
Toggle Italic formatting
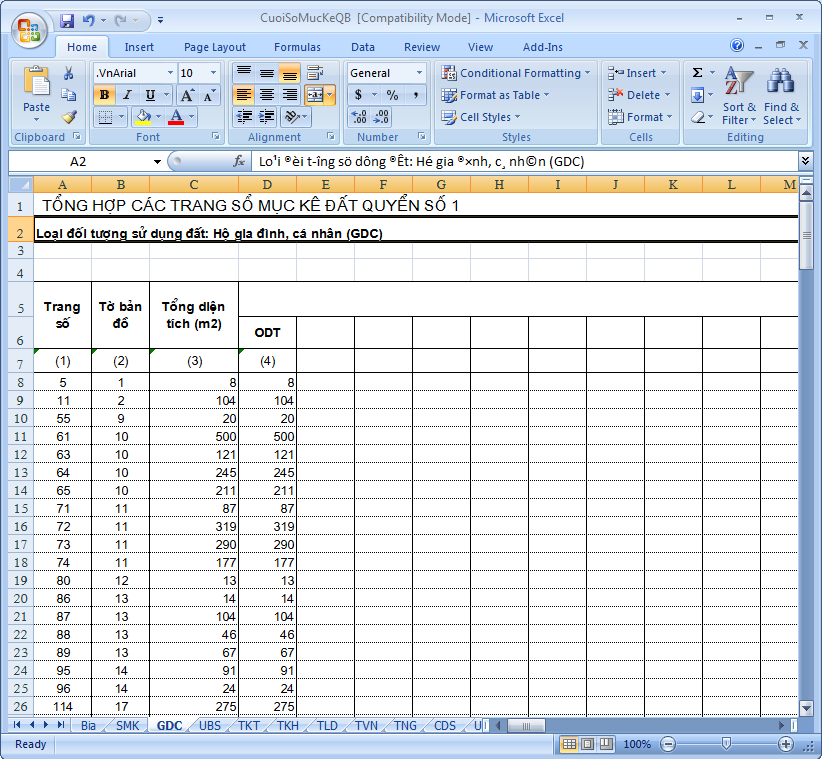pyautogui.click(x=127, y=95)
